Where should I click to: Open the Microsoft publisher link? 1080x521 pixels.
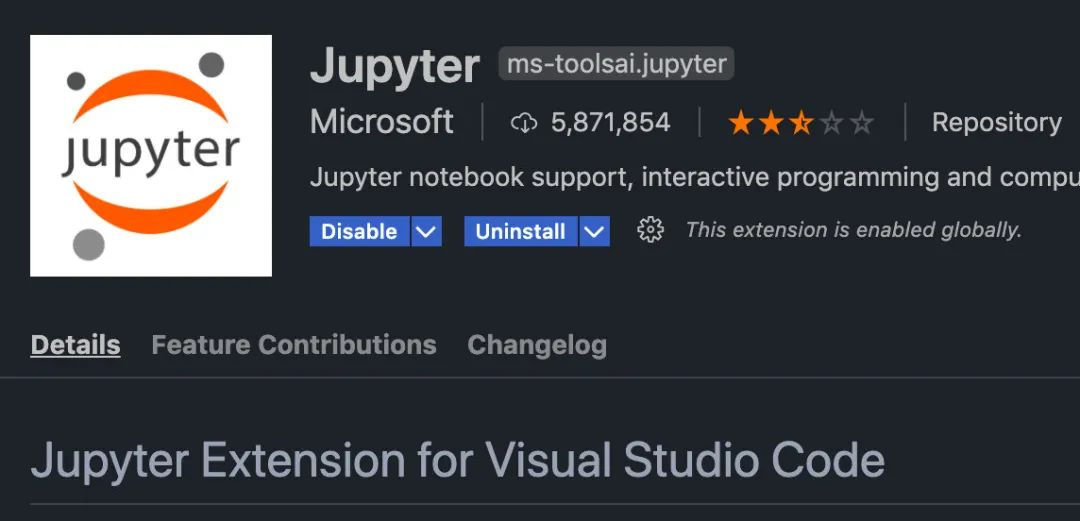pos(382,122)
